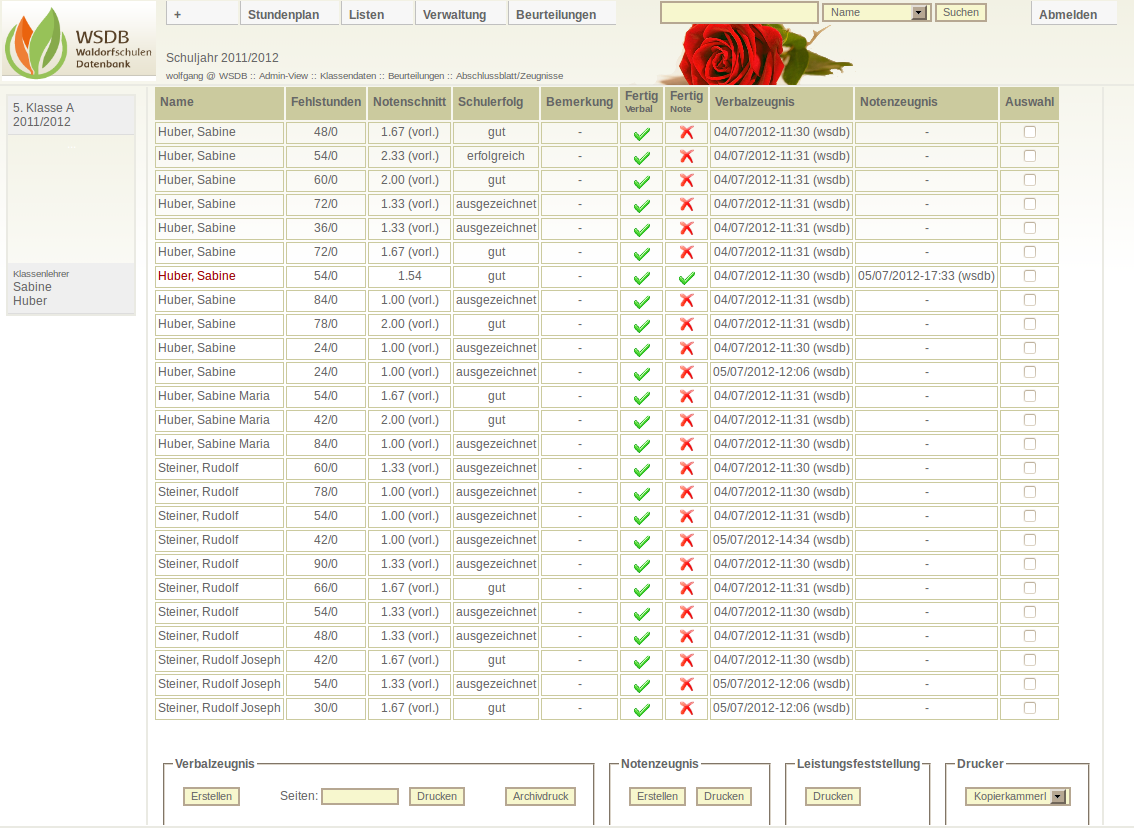Open the Beurteilungen menu
This screenshot has height=828, width=1134.
[x=557, y=14]
